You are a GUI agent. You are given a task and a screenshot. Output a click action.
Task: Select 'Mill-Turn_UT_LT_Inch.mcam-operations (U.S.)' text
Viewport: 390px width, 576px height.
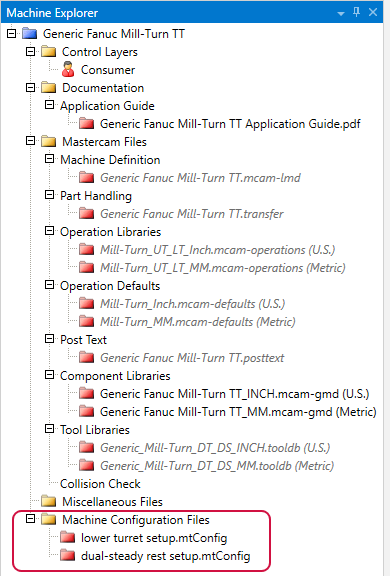(218, 250)
